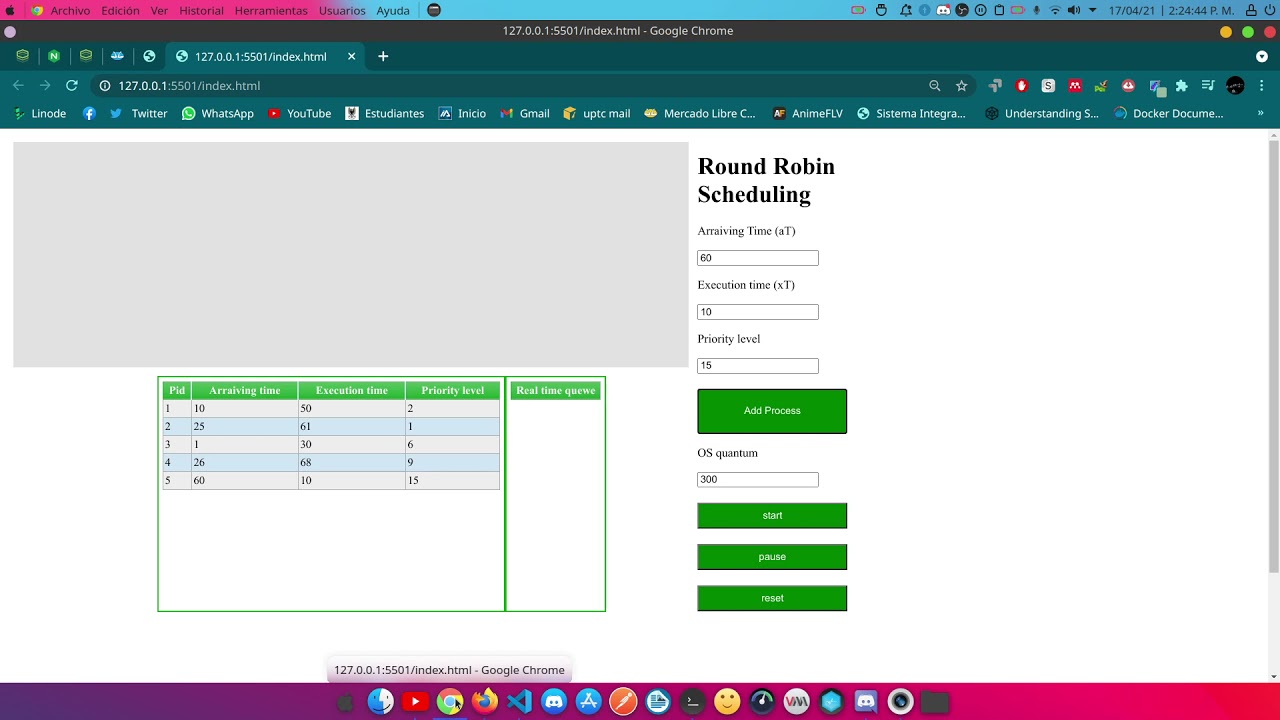Reload the page with the refresh icon
Screen dimensions: 1280x720
tap(72, 86)
